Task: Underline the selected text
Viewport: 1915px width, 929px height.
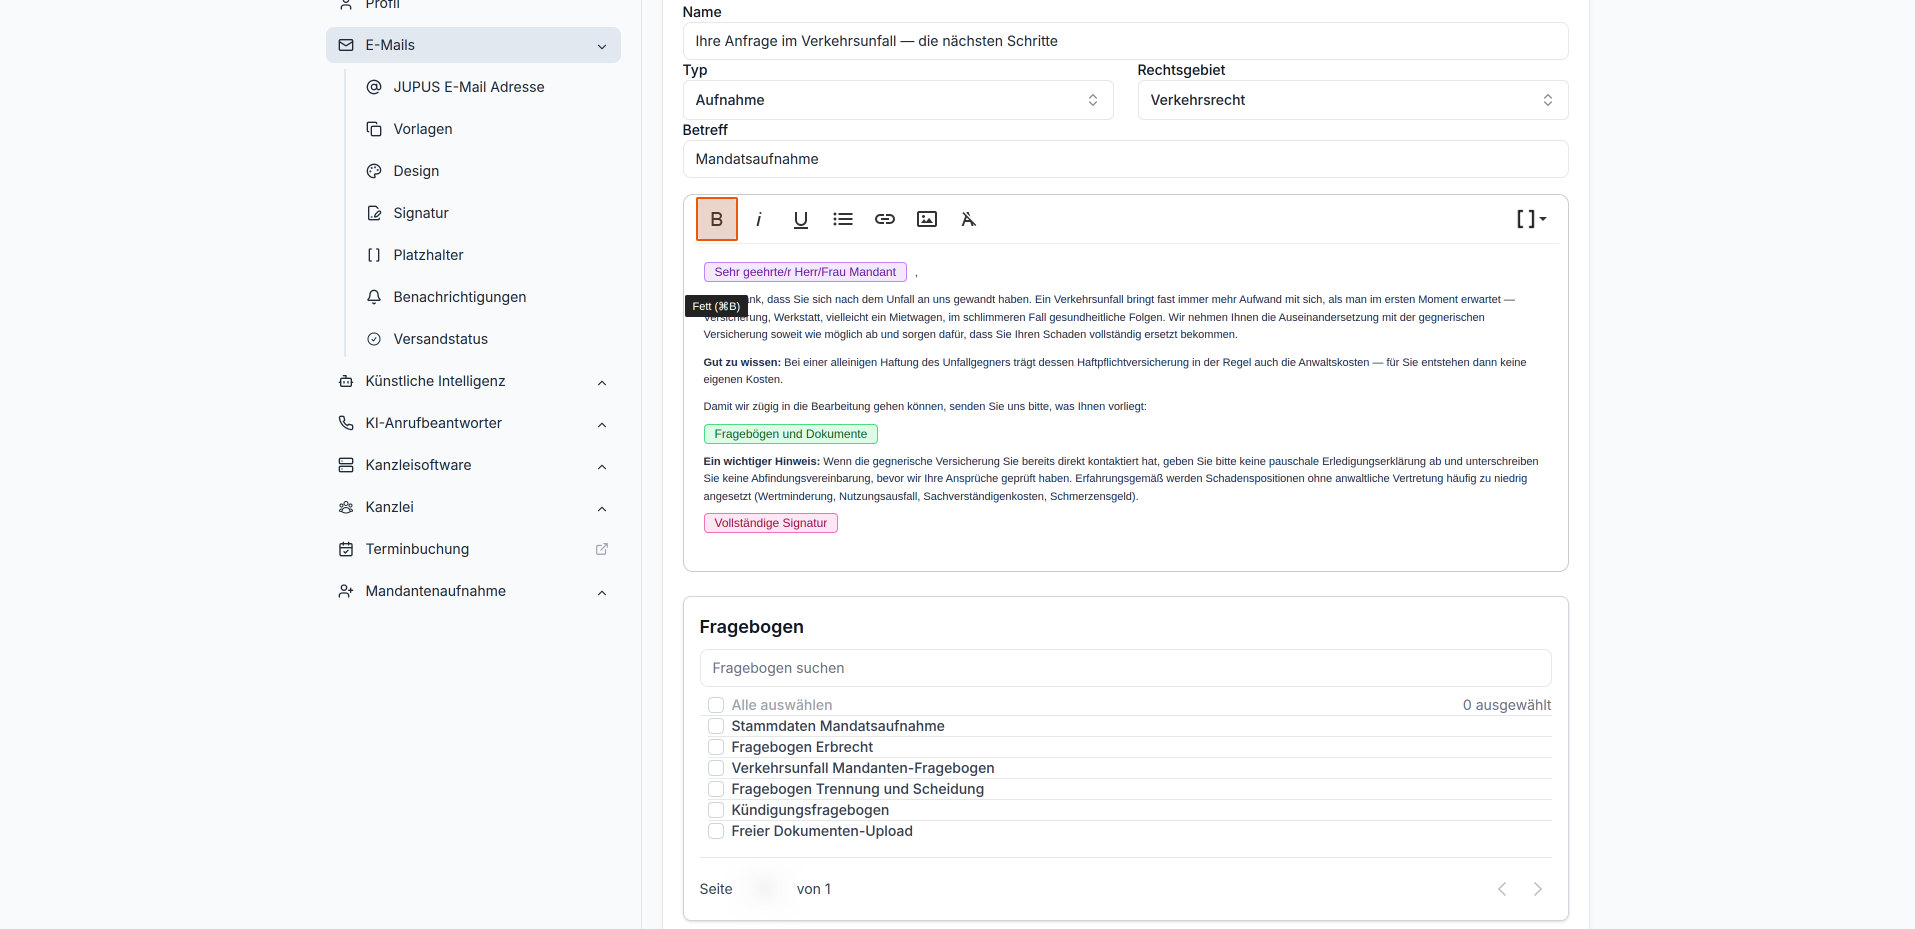Action: click(801, 219)
